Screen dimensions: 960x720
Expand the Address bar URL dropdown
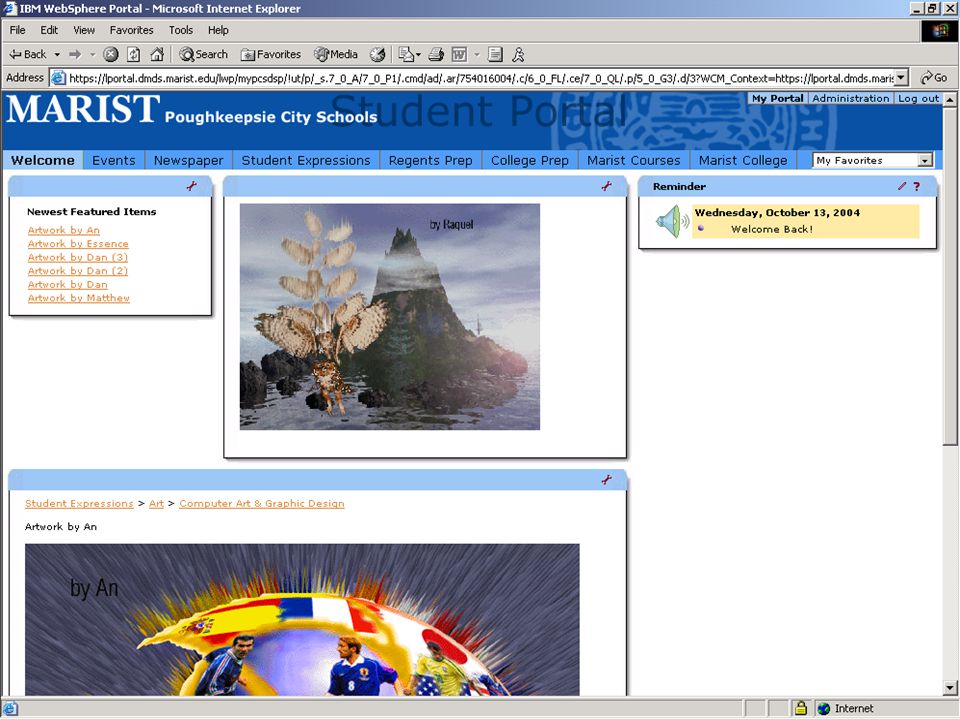901,78
